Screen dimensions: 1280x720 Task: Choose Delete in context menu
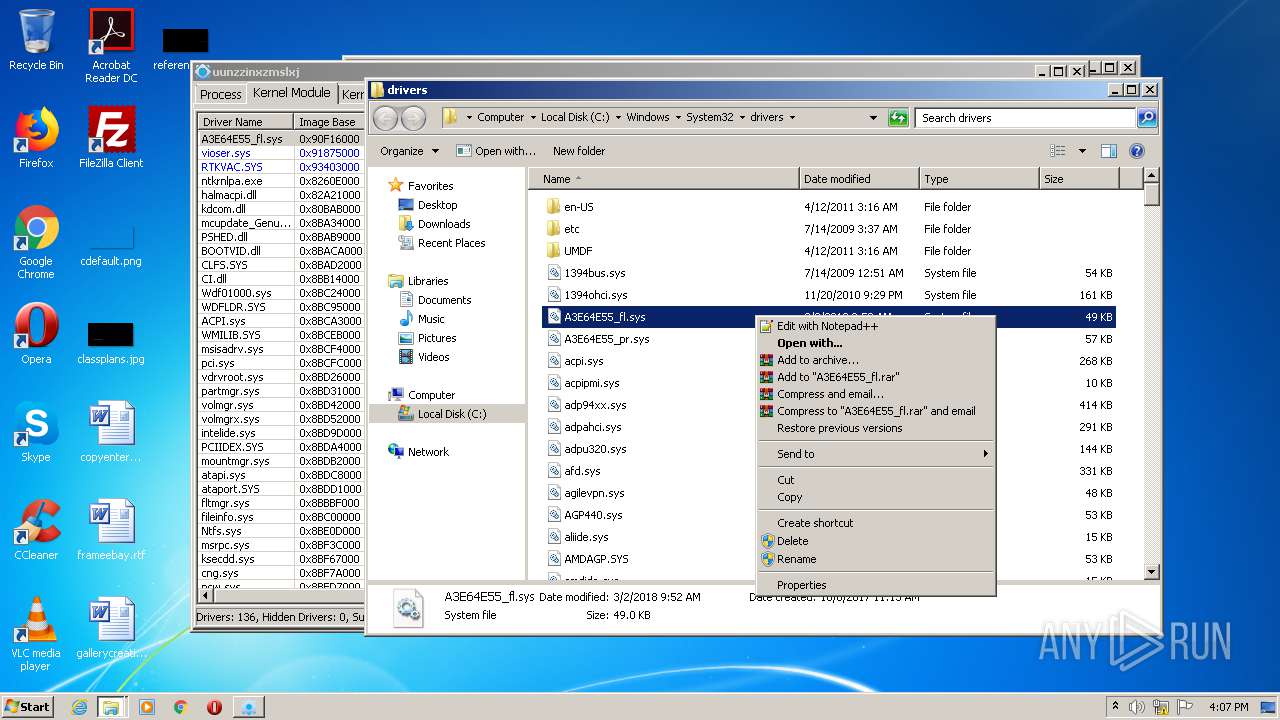click(x=875, y=541)
